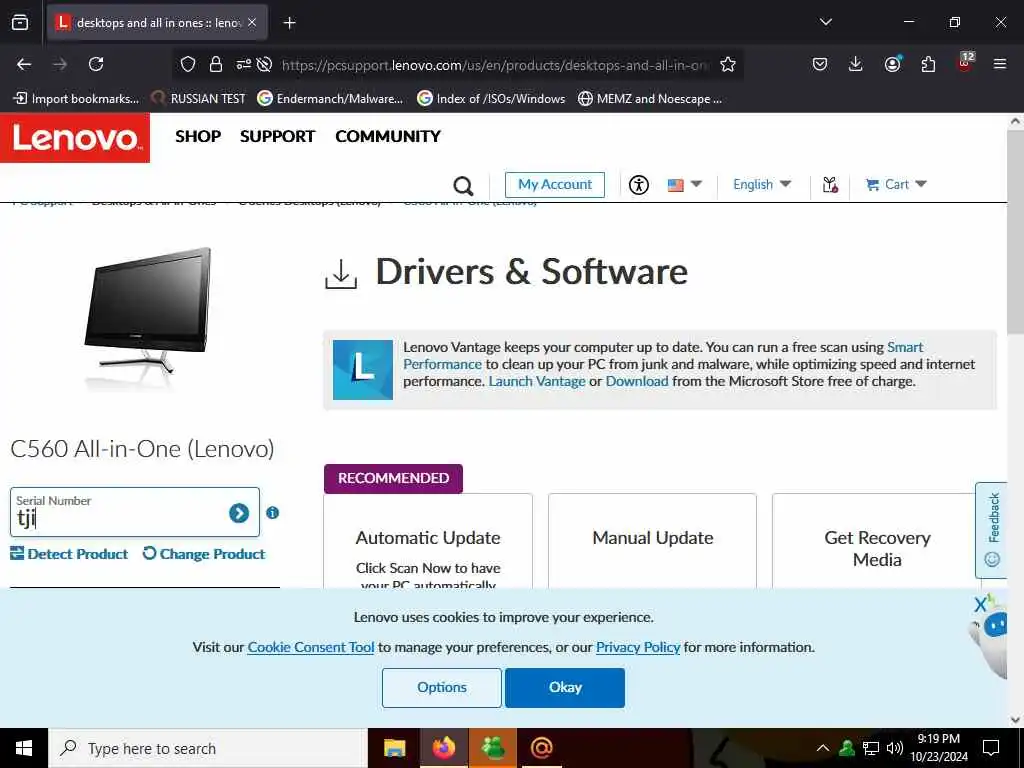Viewport: 1024px width, 768px height.
Task: Close the chatbot assistant with X
Action: 980,605
